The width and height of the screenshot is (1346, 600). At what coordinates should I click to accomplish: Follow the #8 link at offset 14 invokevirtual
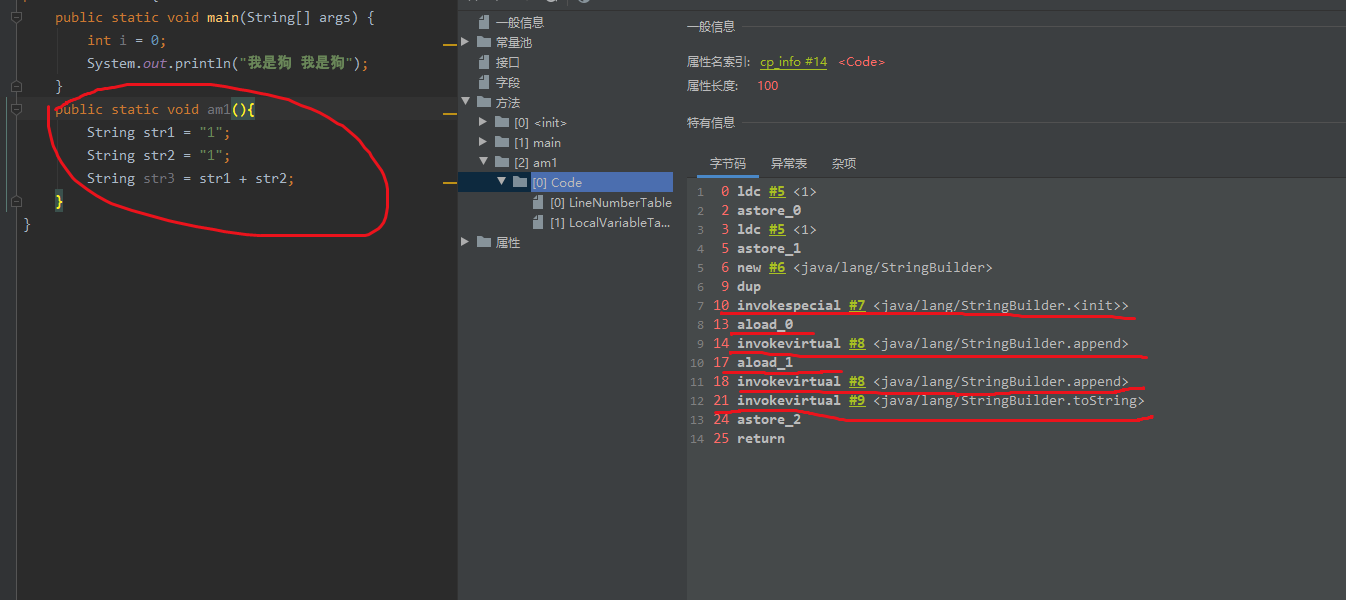857,343
